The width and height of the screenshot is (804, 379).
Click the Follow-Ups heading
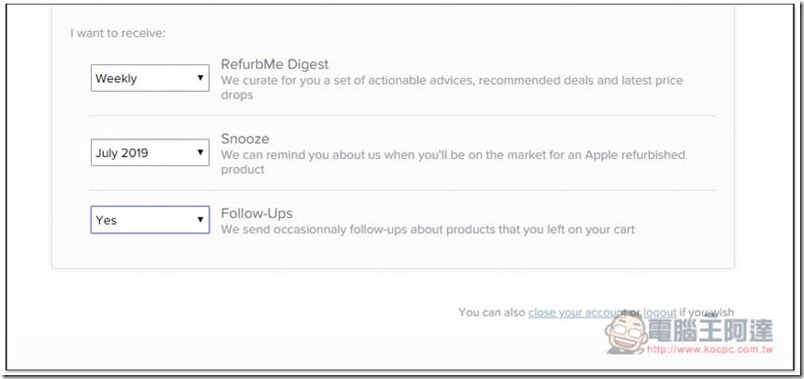coord(257,213)
